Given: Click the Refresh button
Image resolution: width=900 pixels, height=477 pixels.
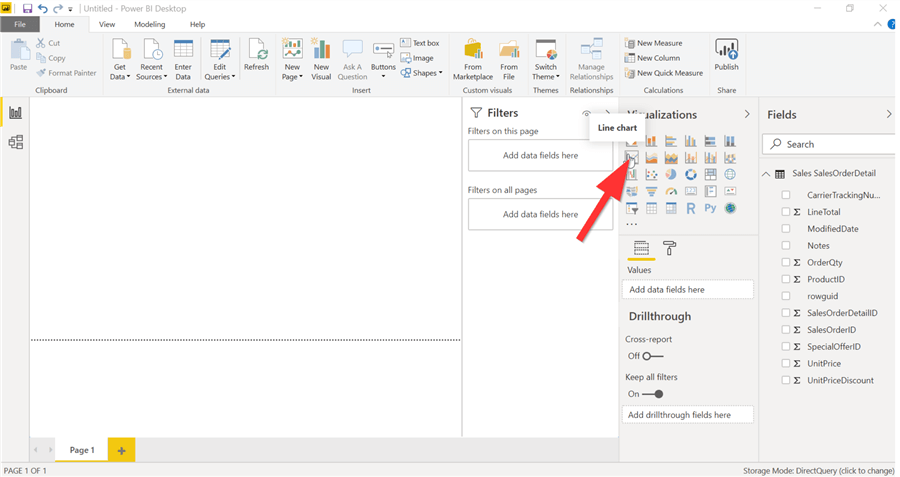Looking at the screenshot, I should pyautogui.click(x=256, y=55).
